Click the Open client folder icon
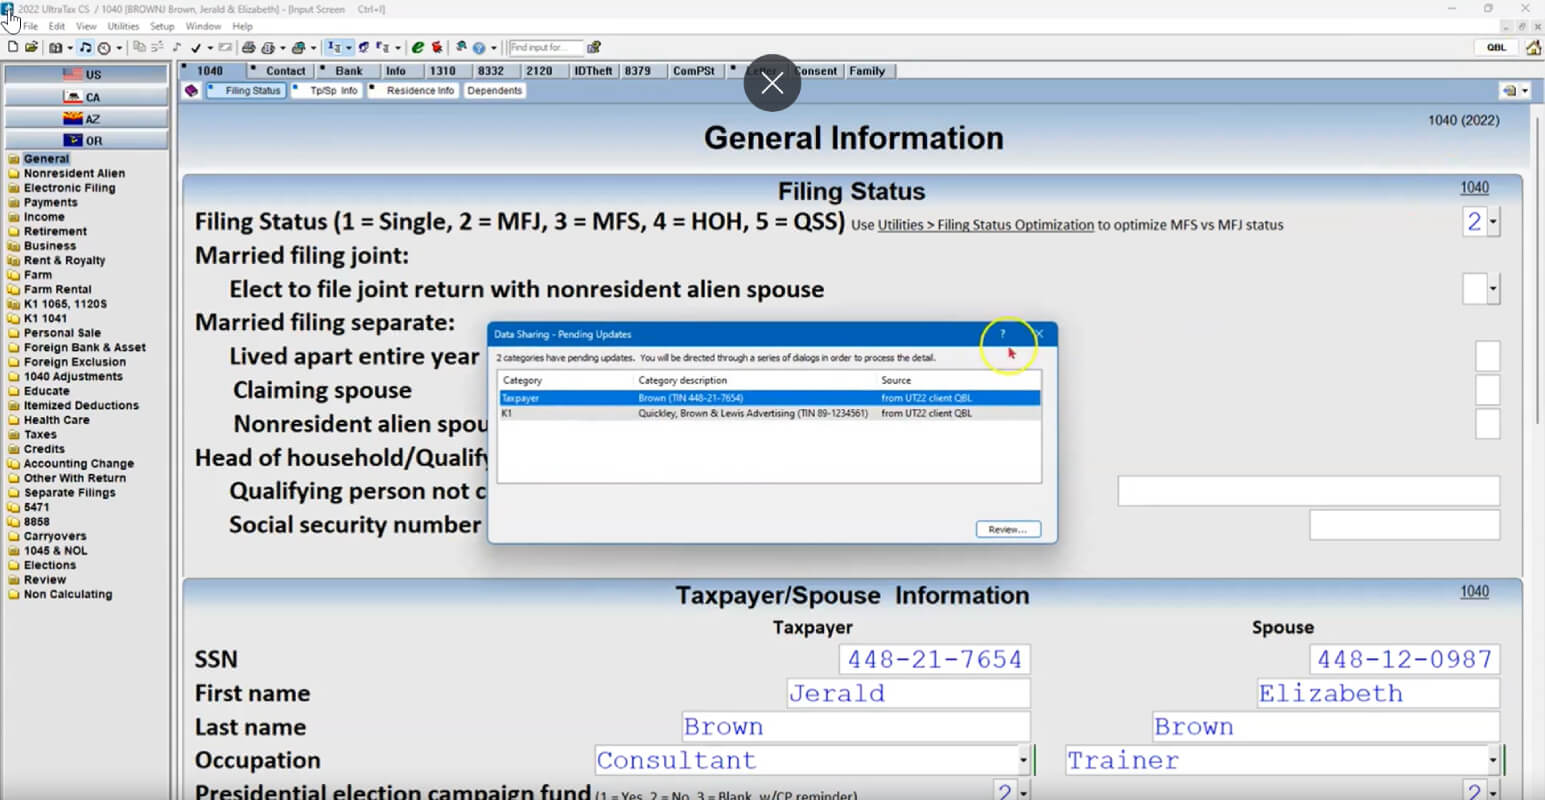Viewport: 1545px width, 800px height. pyautogui.click(x=31, y=47)
